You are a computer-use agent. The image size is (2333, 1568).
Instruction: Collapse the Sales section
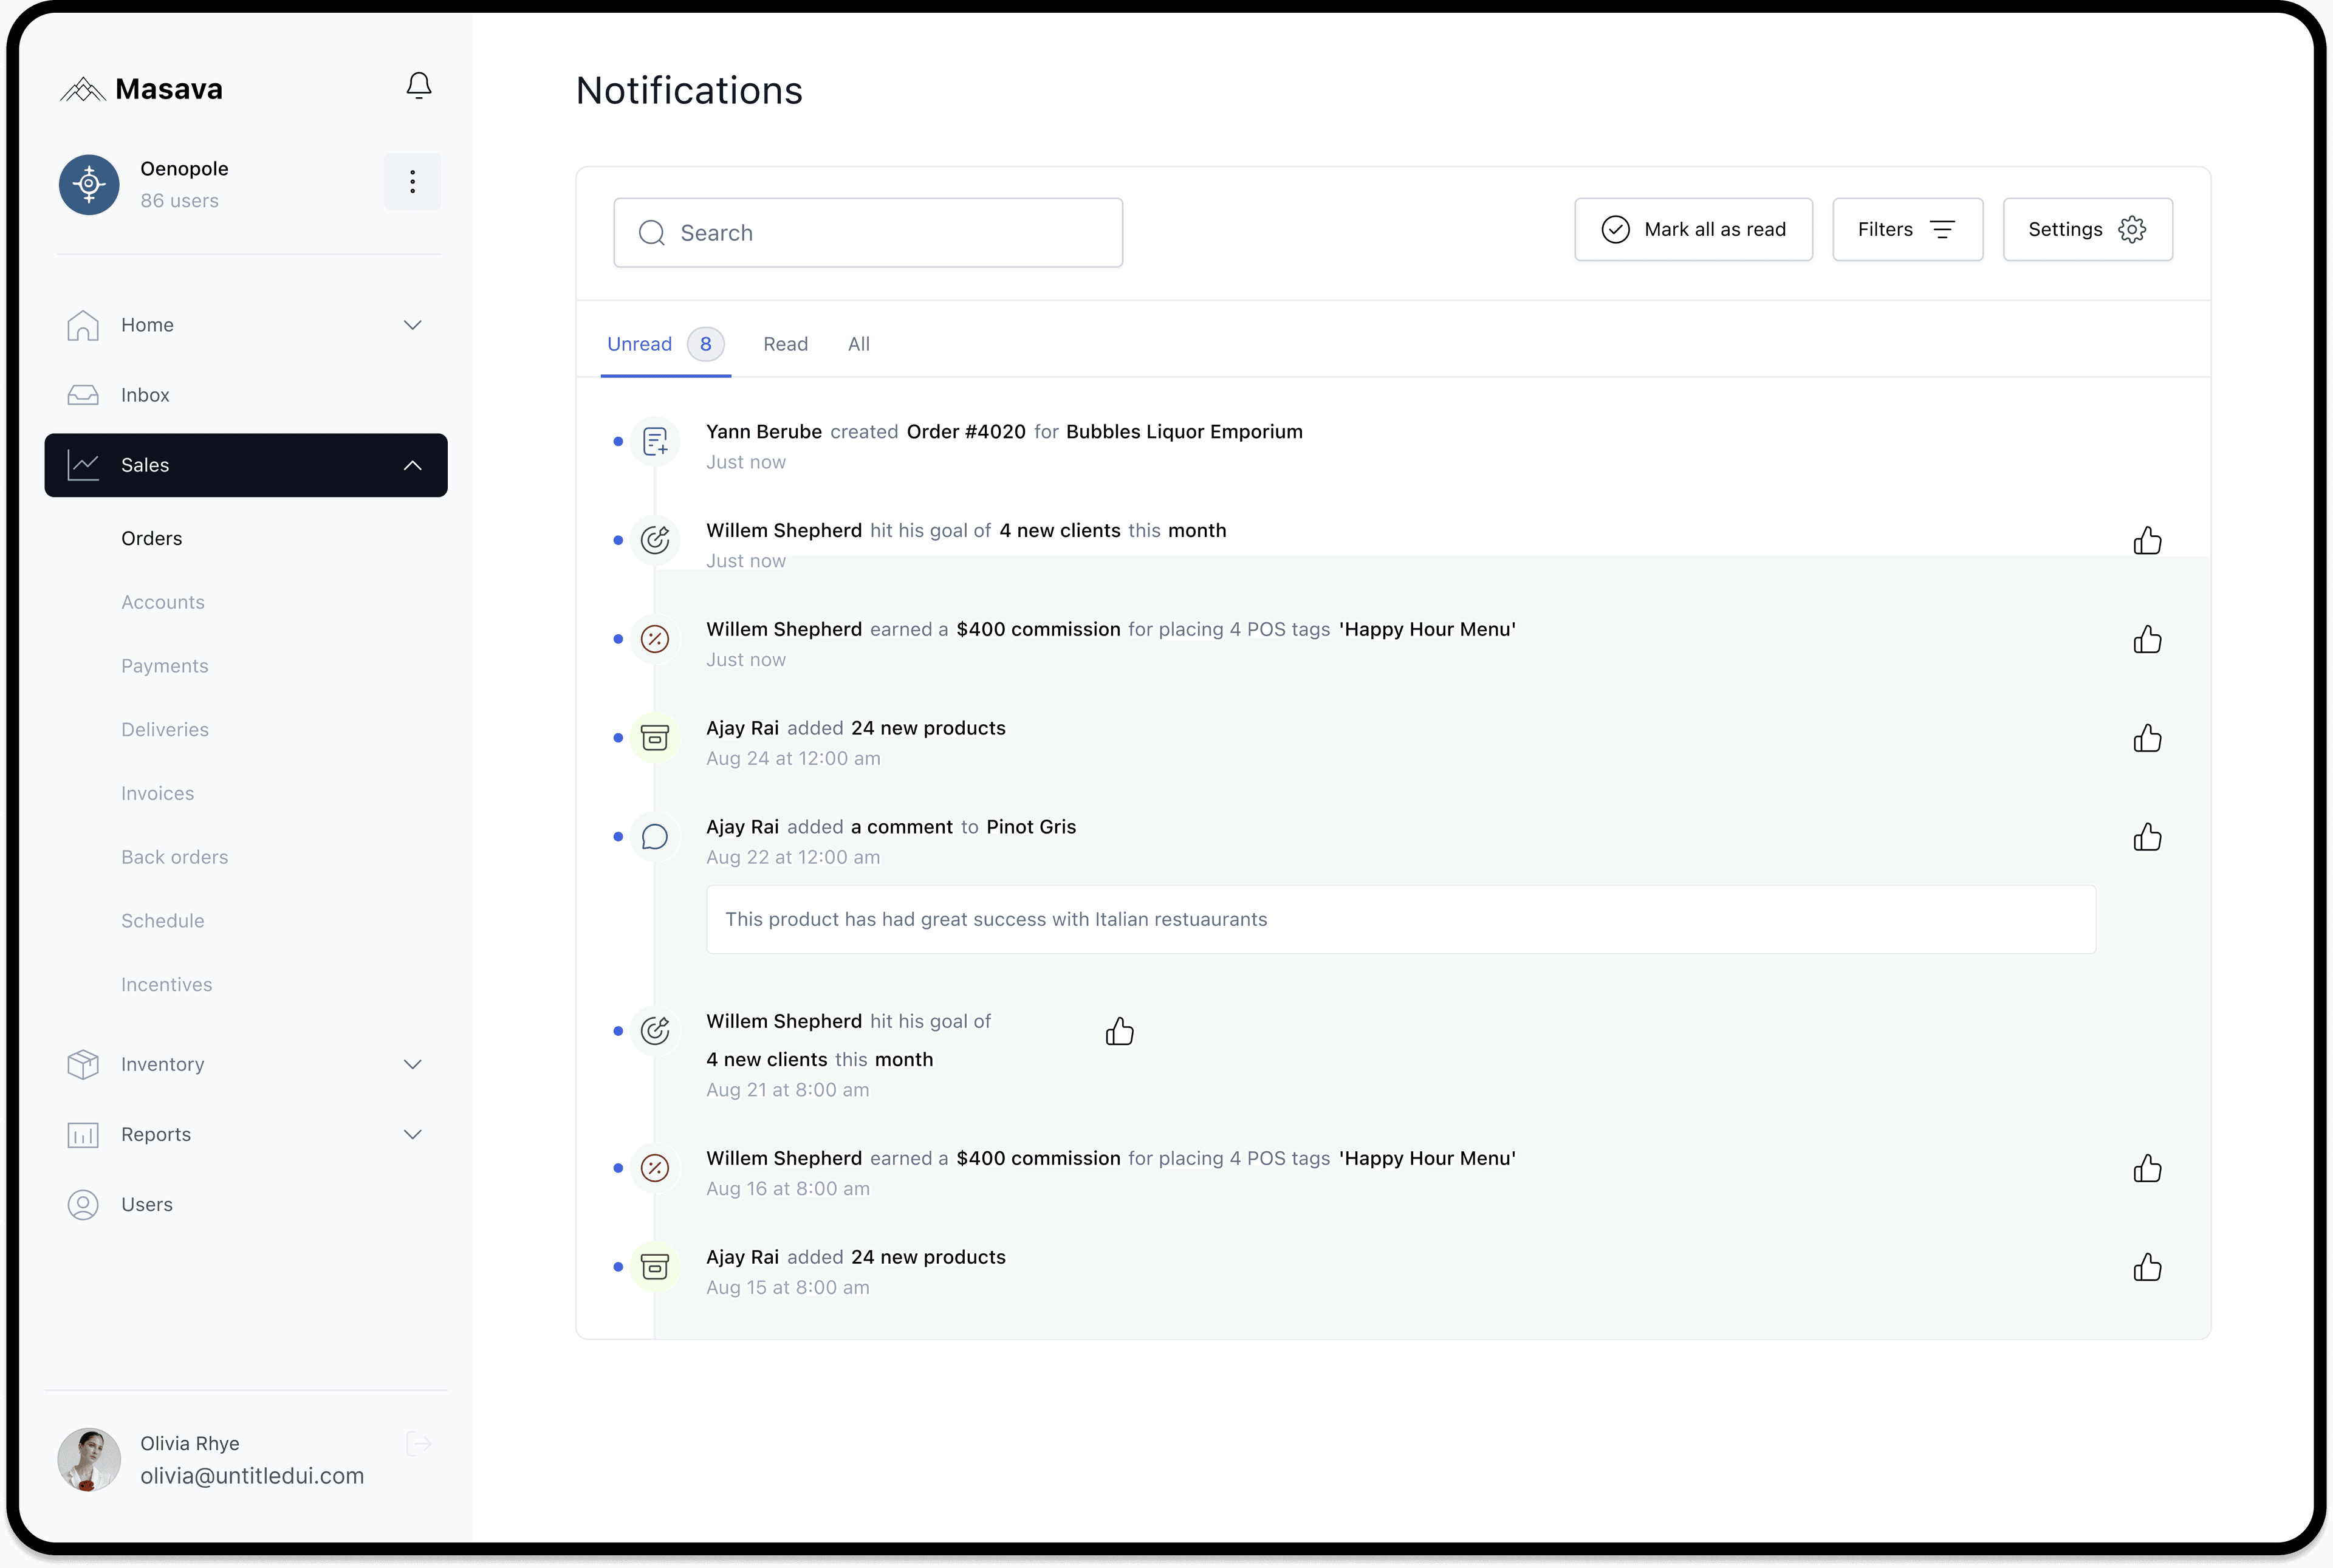coord(412,465)
